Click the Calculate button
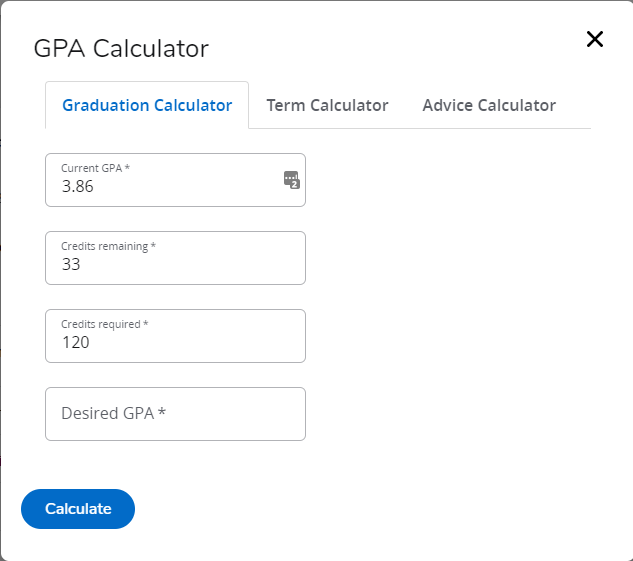The height and width of the screenshot is (561, 633). click(x=78, y=509)
